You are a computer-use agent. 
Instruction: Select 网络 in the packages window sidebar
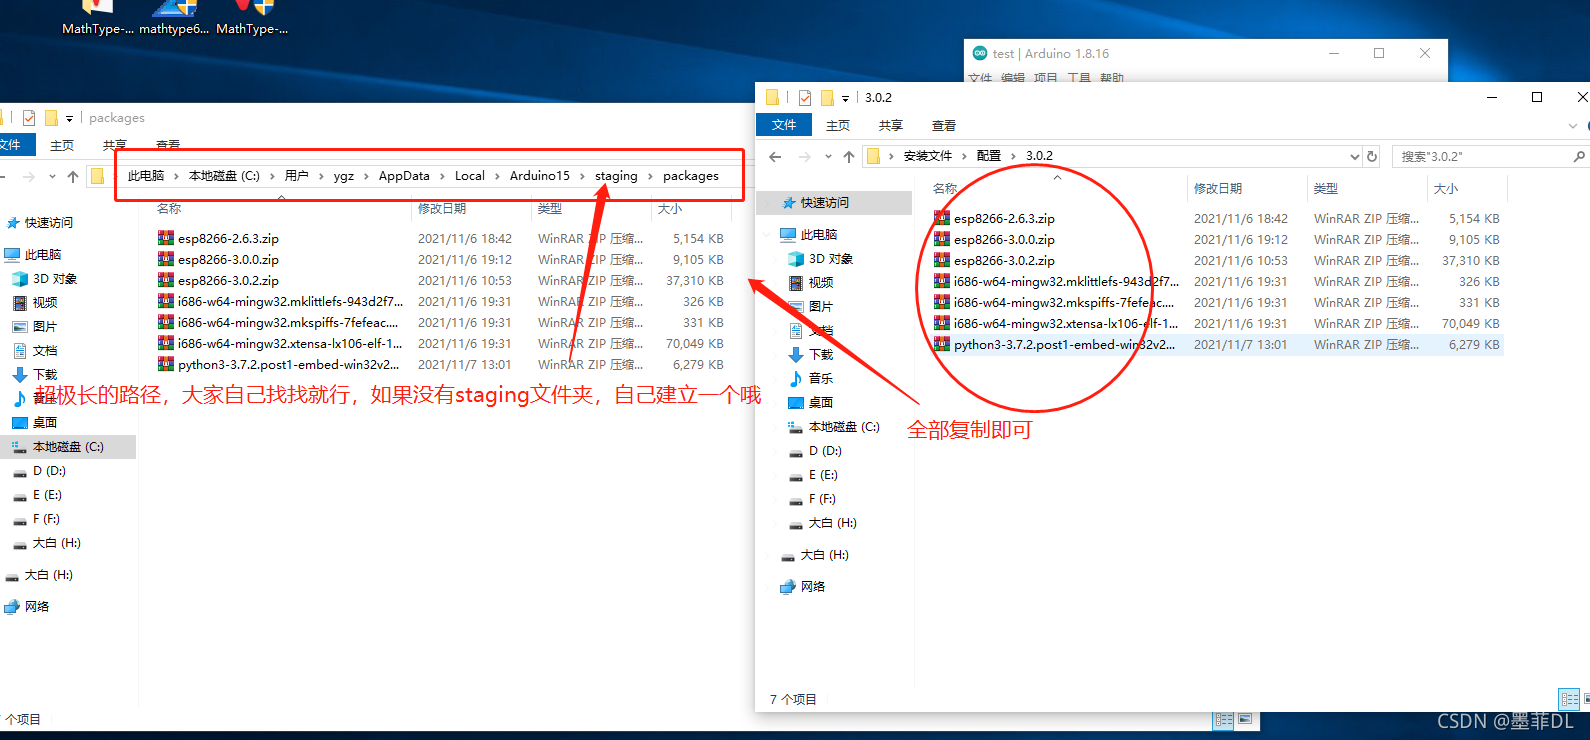[x=37, y=607]
